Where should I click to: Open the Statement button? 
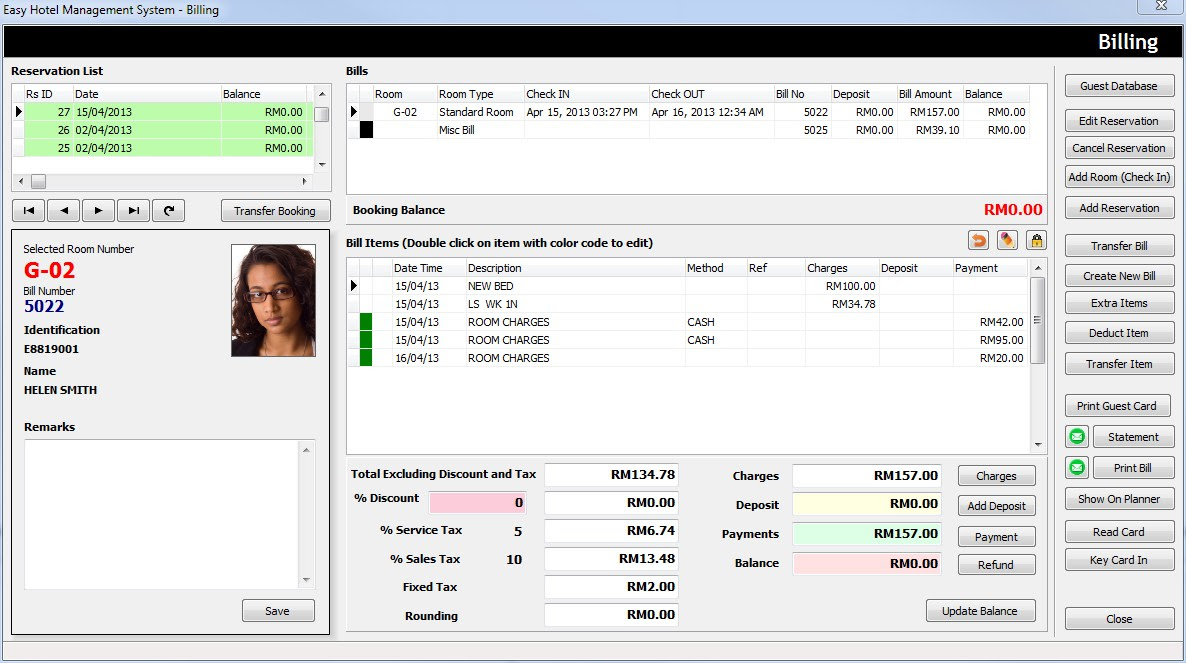[1133, 436]
